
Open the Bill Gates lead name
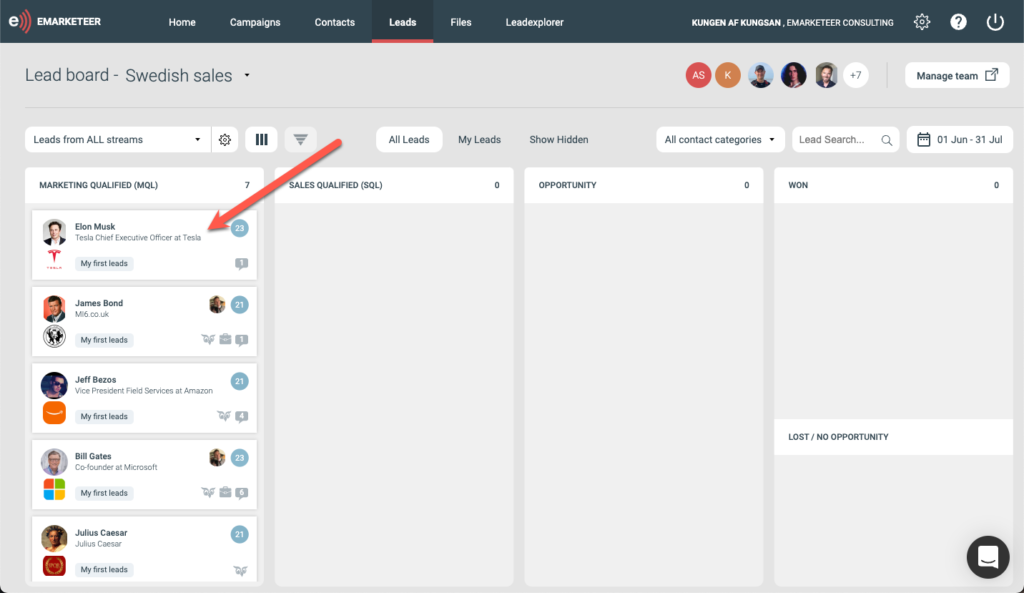coord(93,456)
